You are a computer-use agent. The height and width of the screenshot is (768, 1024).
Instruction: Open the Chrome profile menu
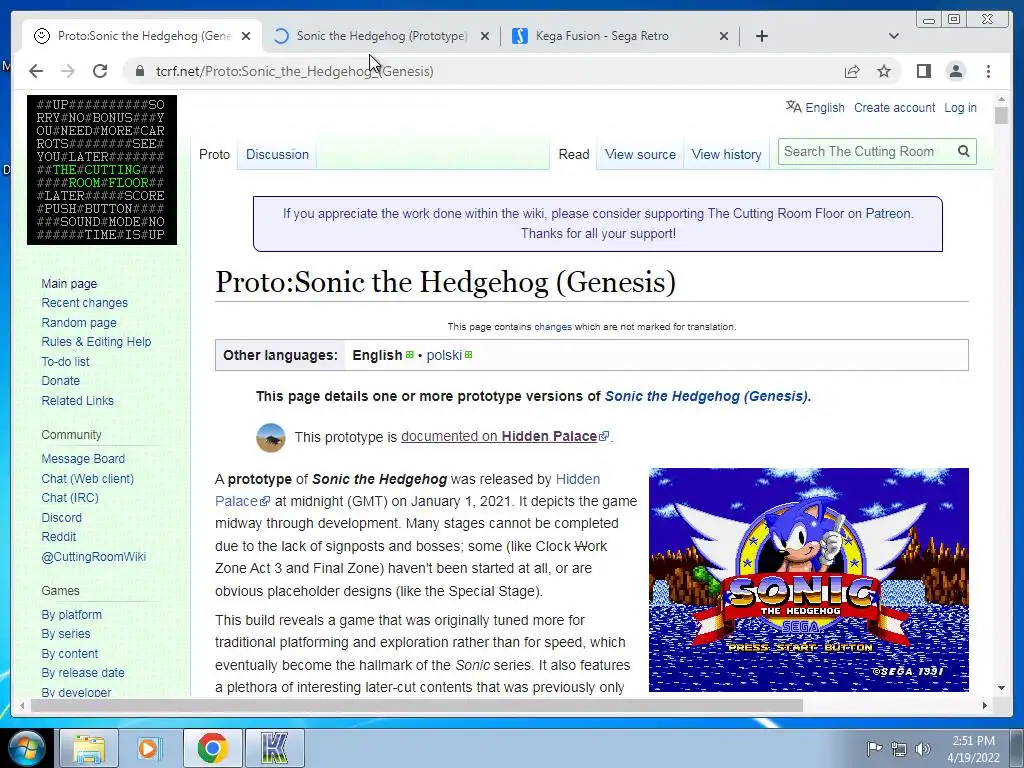point(955,71)
